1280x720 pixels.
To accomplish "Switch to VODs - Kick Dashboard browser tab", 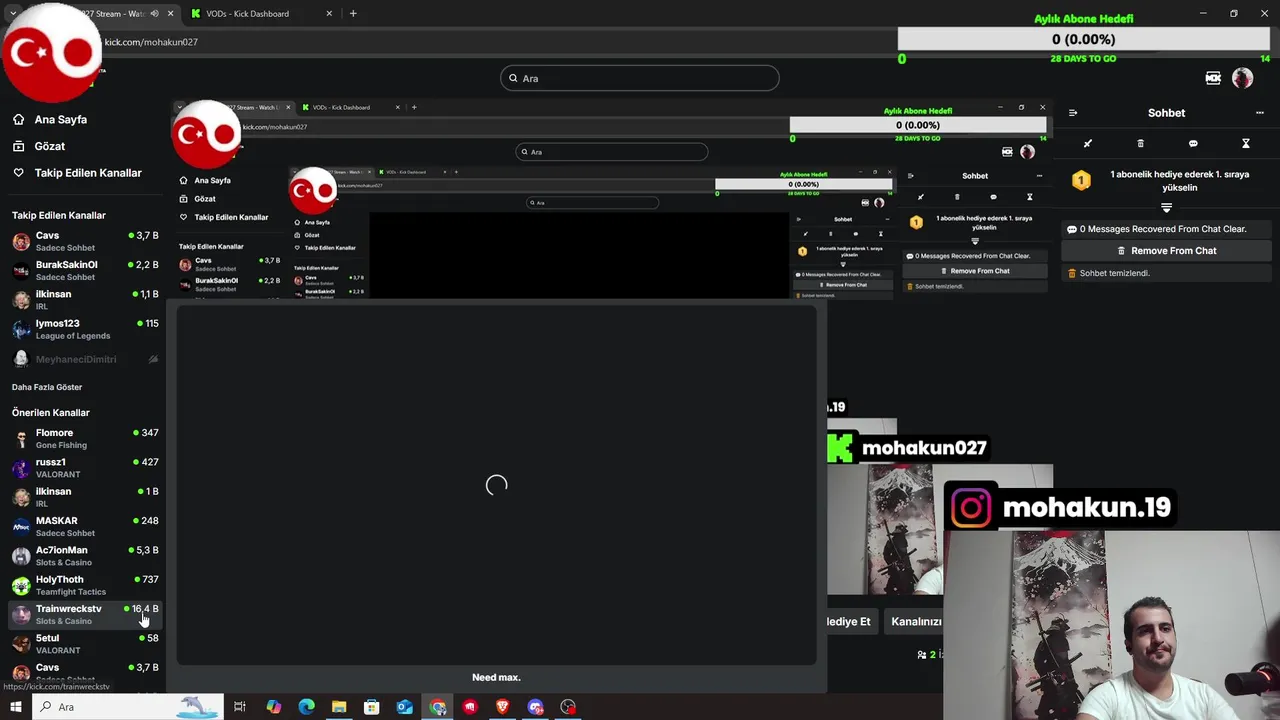I will 260,14.
